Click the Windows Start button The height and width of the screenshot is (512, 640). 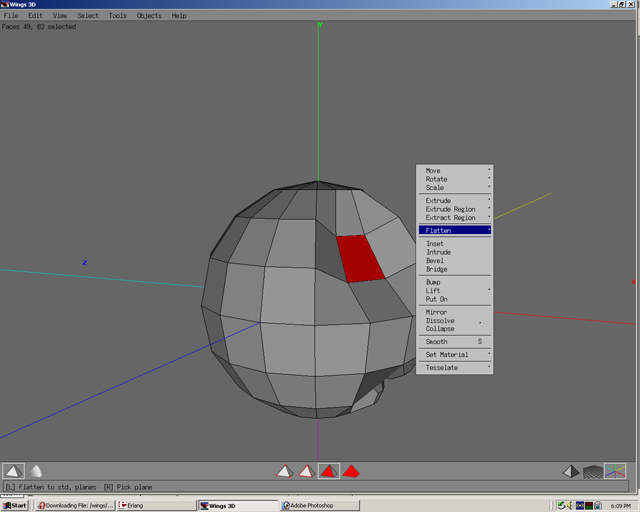(15, 505)
